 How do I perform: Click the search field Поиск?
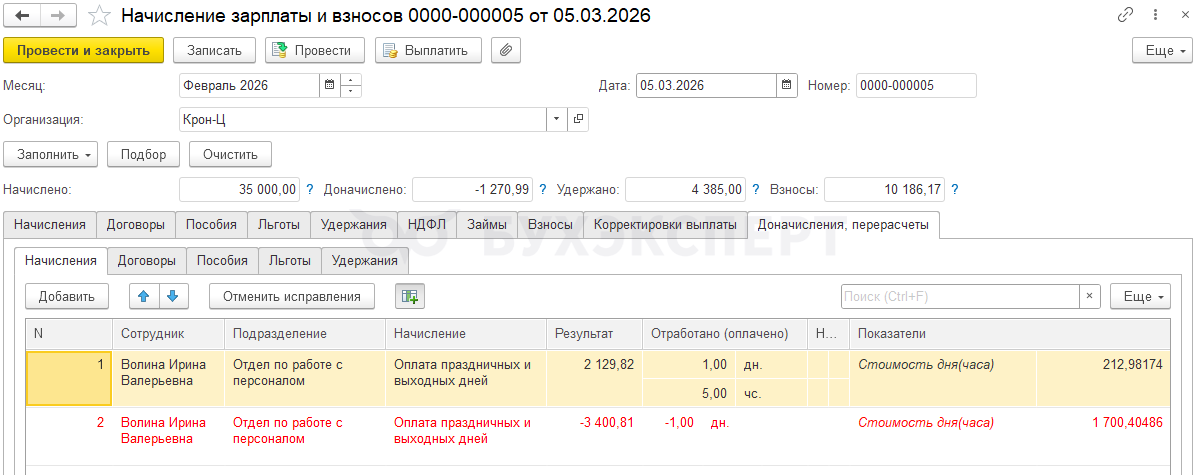coord(960,296)
